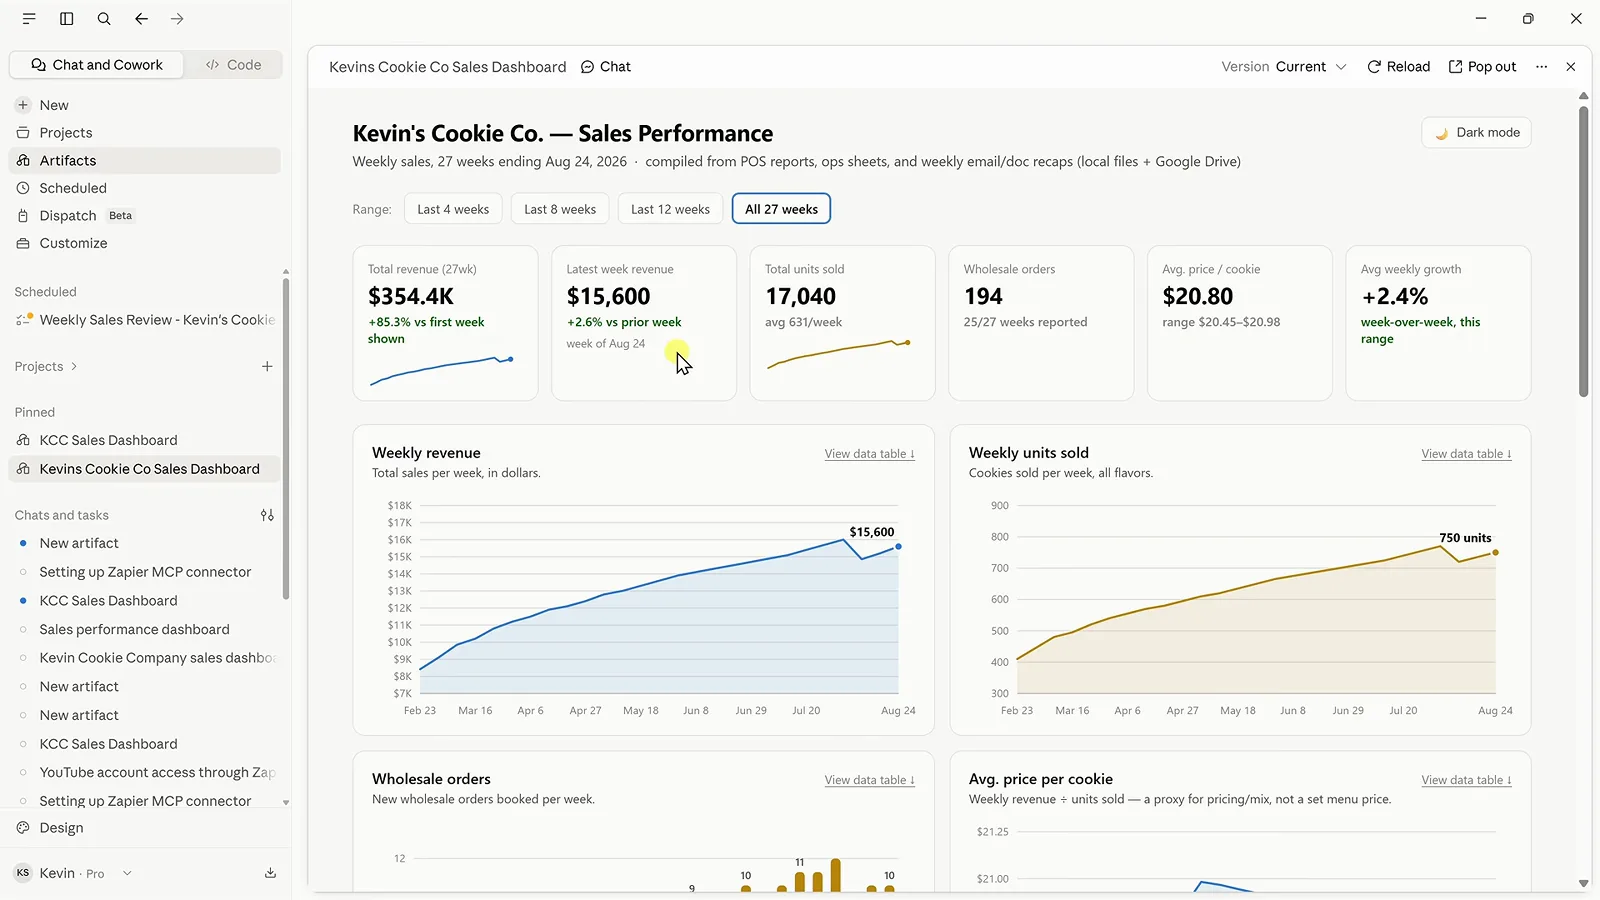Open Projects in the sidebar
Image resolution: width=1600 pixels, height=900 pixels.
tap(144, 133)
